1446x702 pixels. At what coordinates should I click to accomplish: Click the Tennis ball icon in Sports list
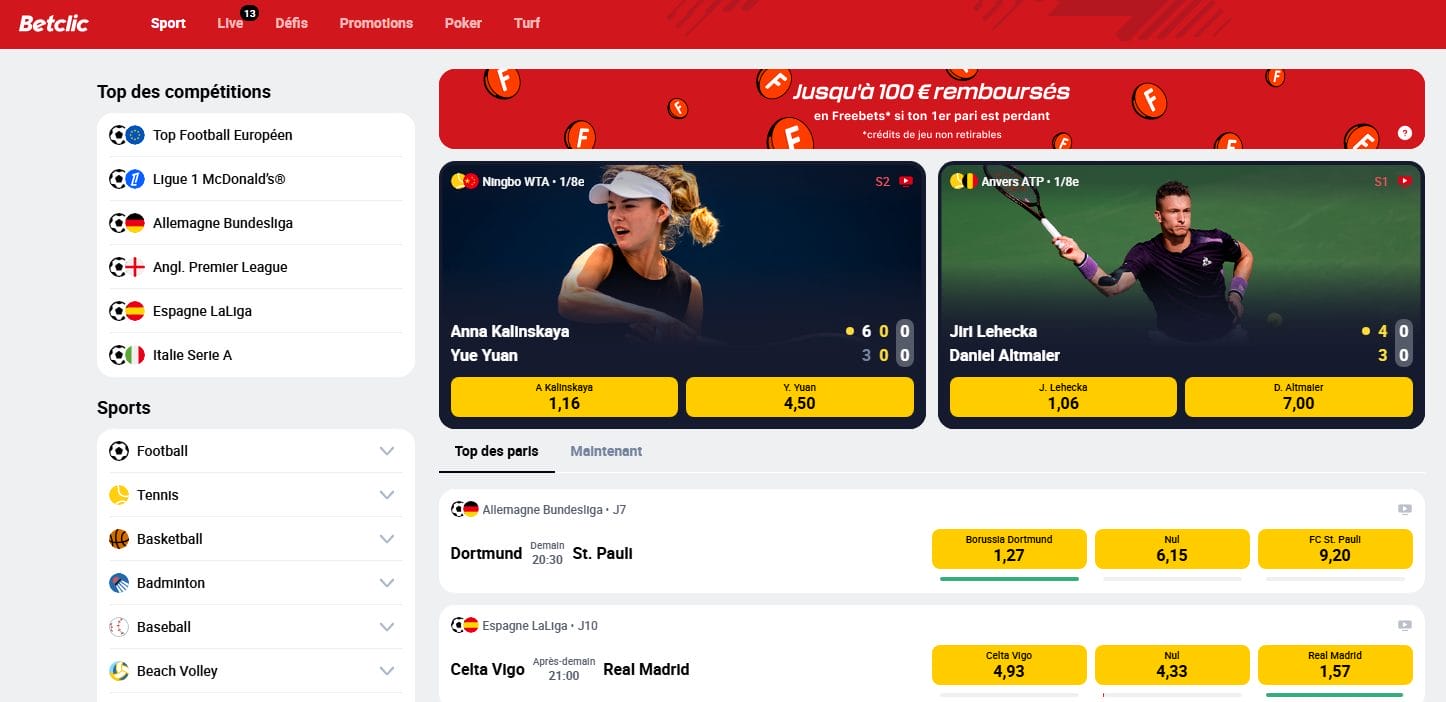119,495
